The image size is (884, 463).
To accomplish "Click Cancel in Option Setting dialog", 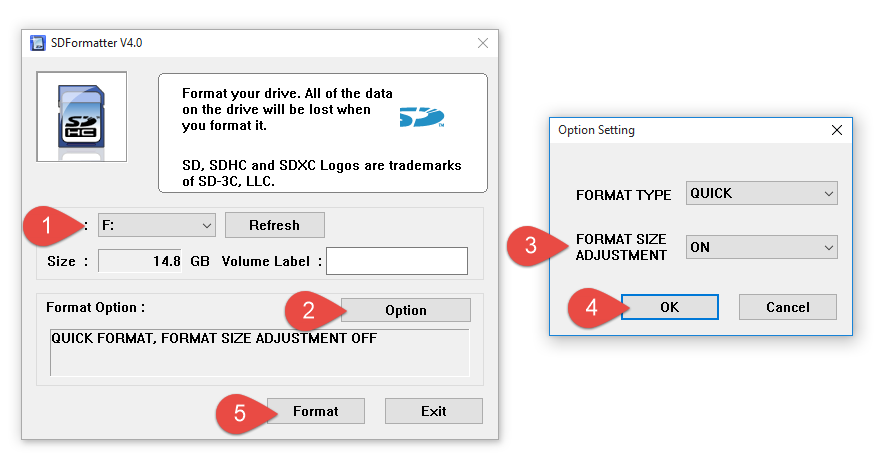I will tap(788, 307).
